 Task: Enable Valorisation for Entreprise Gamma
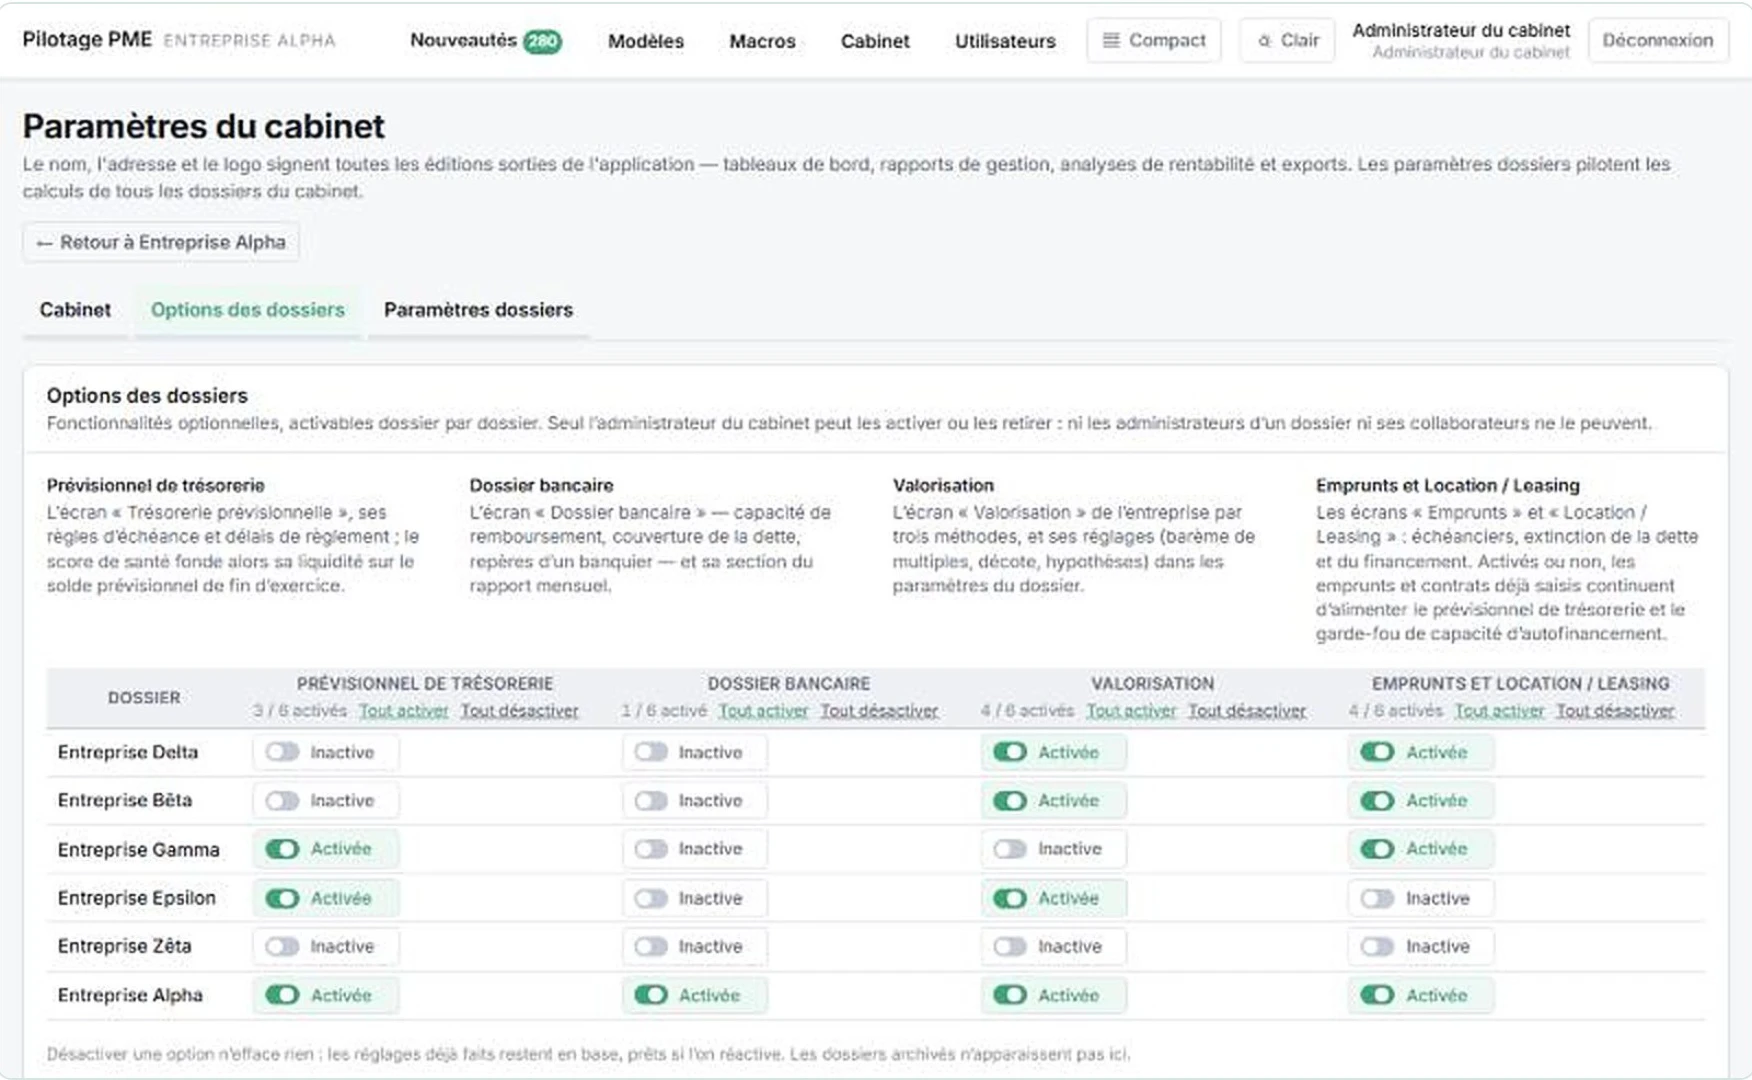coord(1054,849)
